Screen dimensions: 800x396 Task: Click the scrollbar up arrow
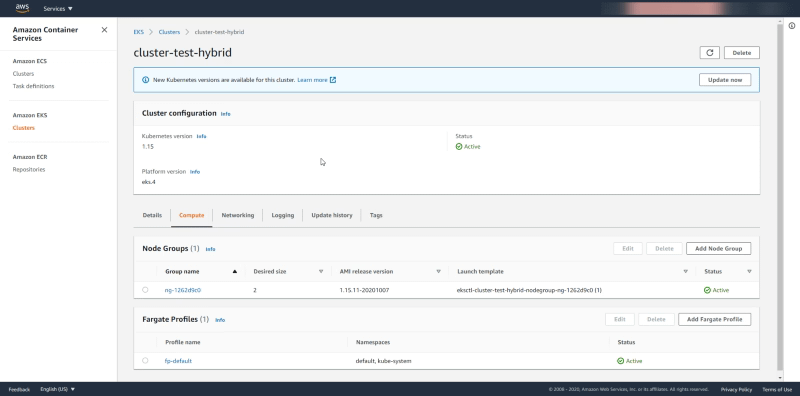[779, 21]
